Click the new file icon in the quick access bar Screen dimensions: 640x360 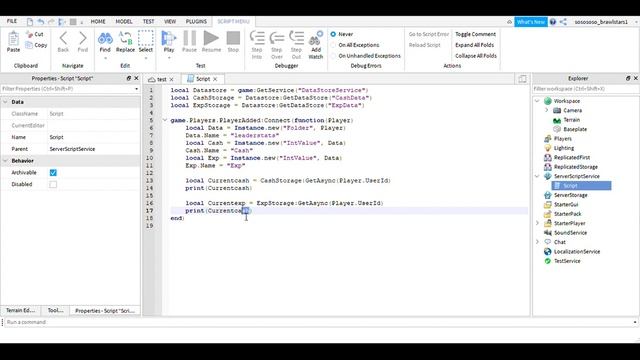(30, 22)
